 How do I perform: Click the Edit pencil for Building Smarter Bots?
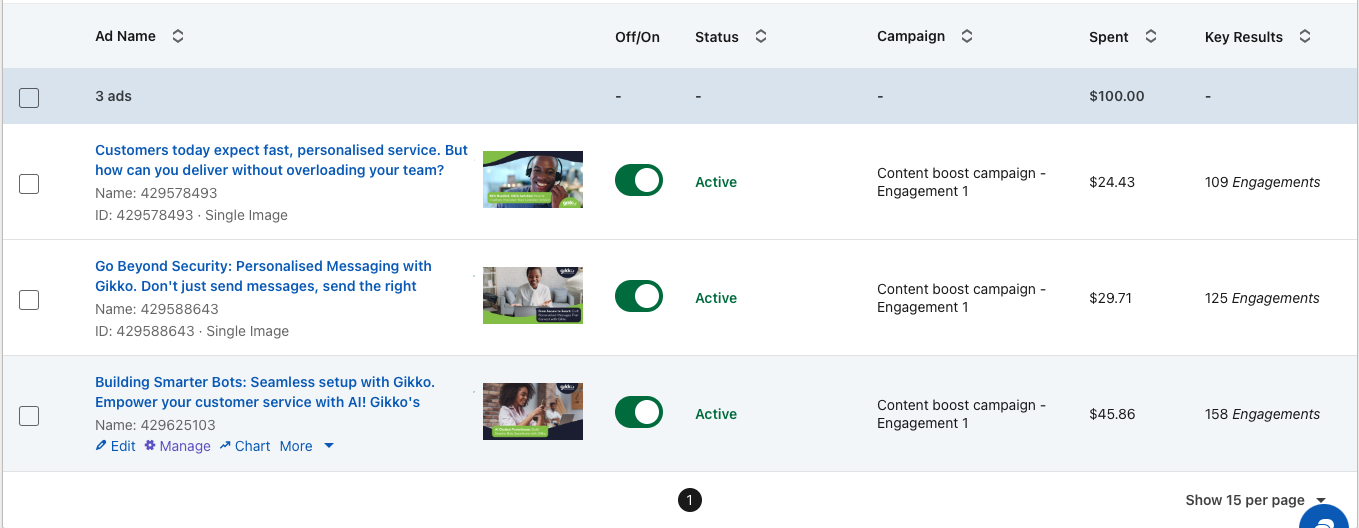tap(115, 446)
